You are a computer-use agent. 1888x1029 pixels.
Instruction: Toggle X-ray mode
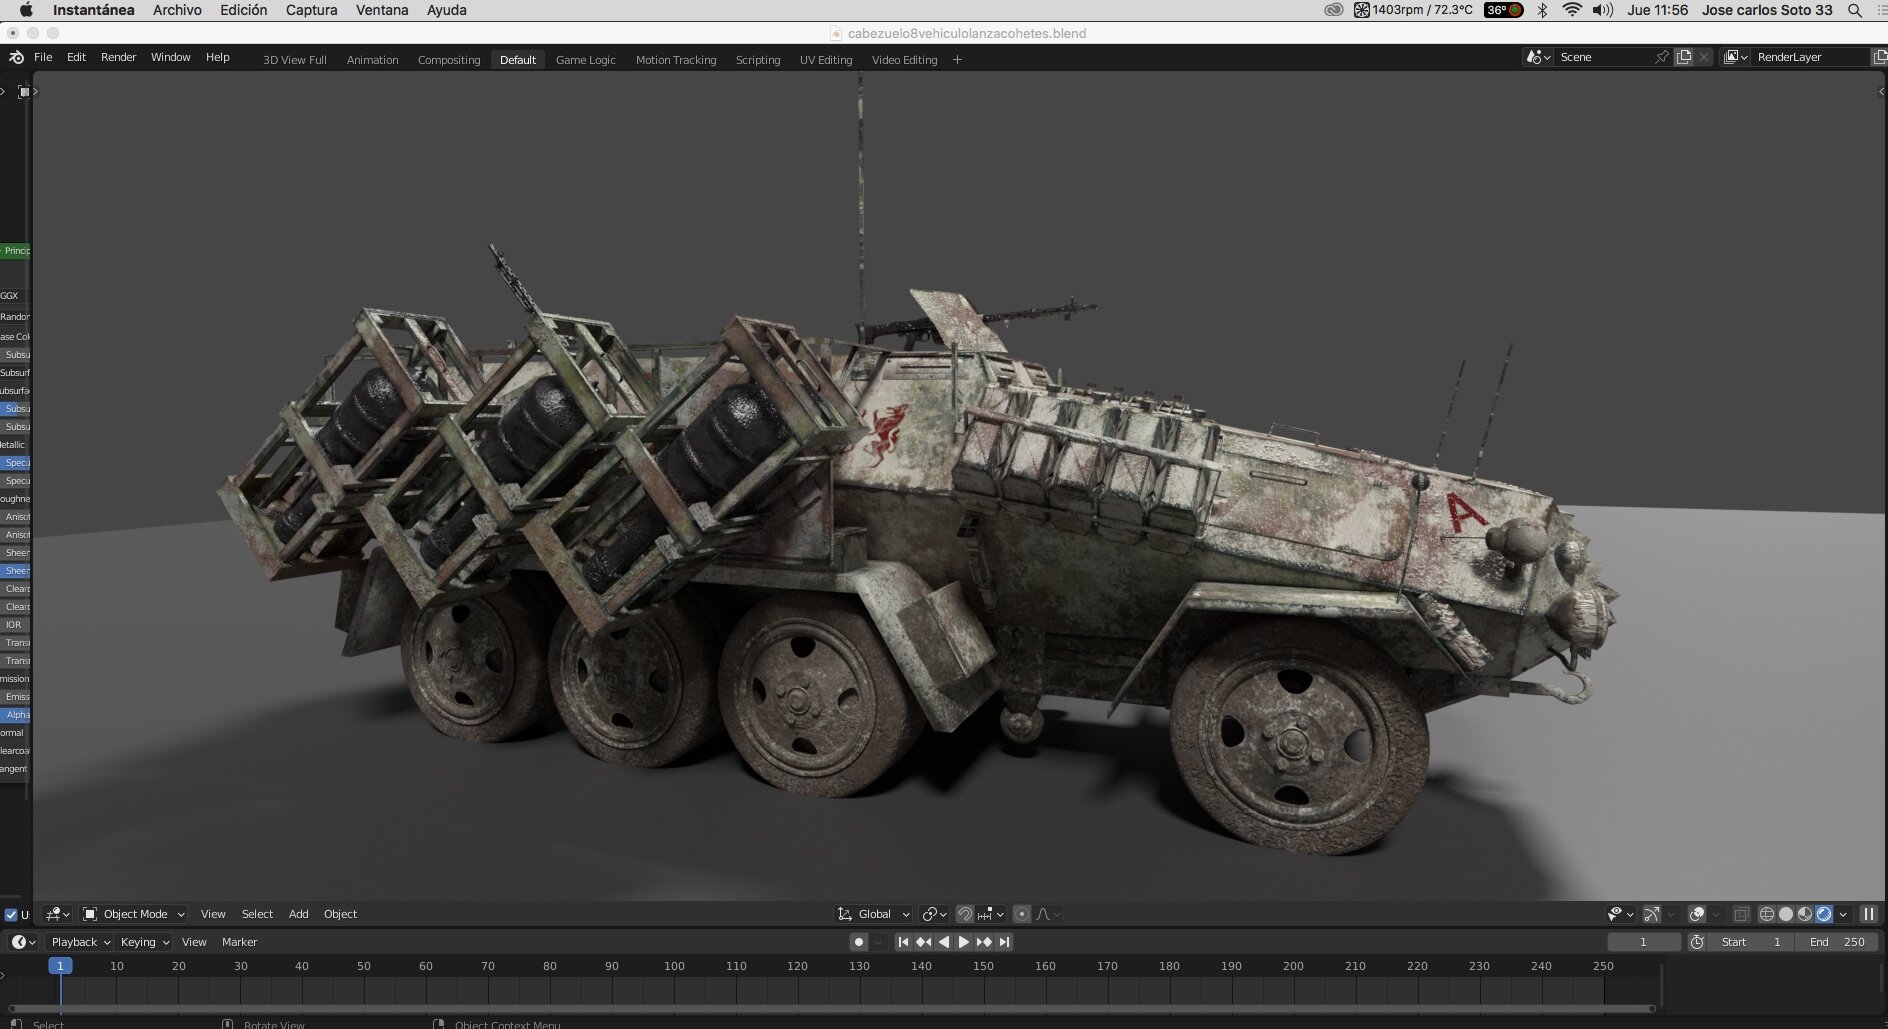point(1742,914)
